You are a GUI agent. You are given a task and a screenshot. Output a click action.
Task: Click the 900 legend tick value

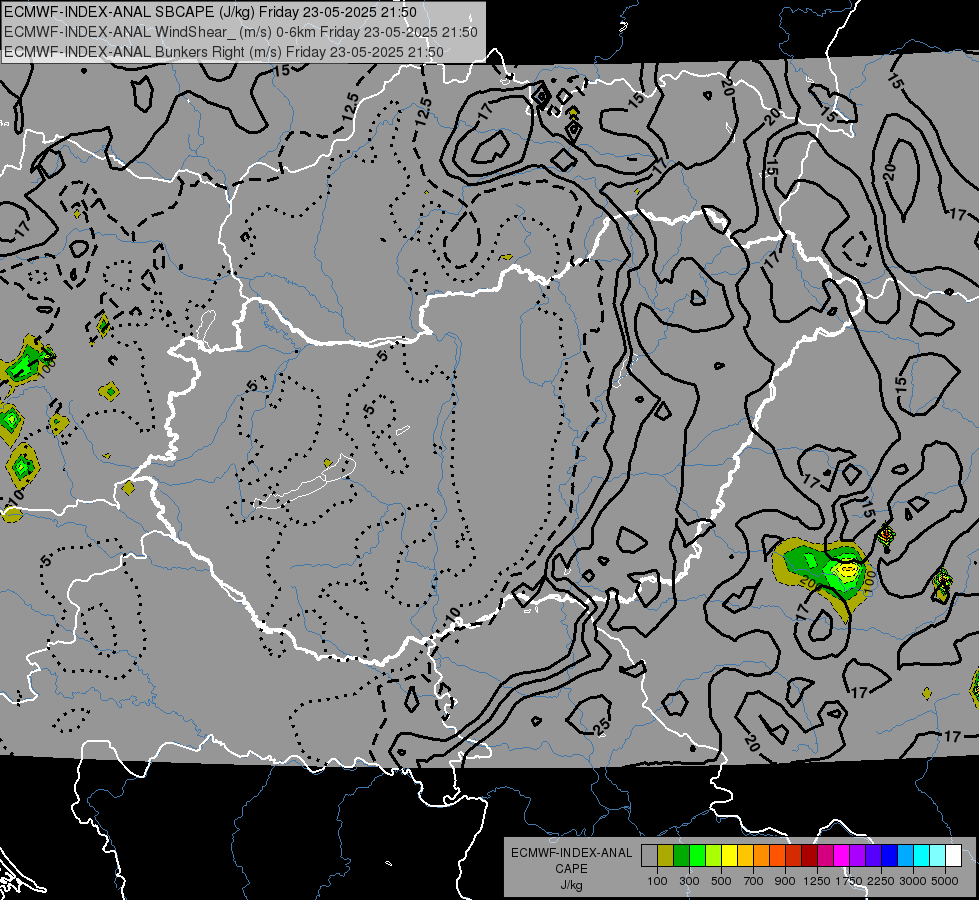785,881
